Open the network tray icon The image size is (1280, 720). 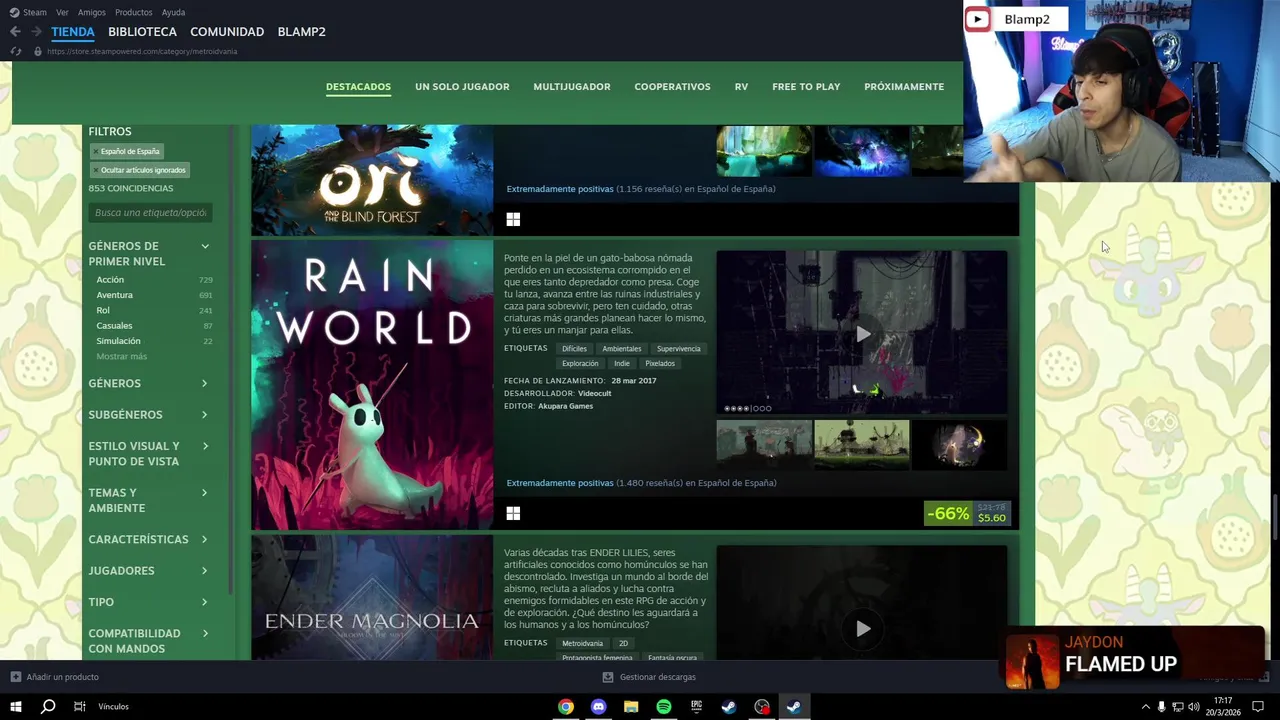click(1177, 707)
